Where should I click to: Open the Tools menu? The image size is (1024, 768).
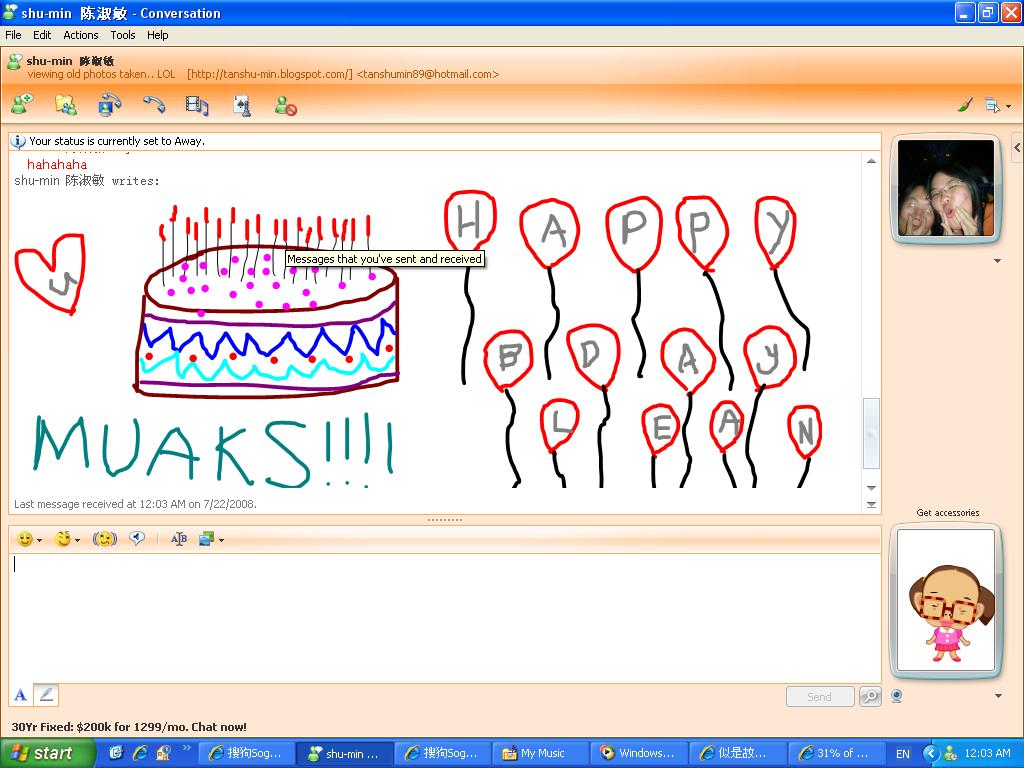(123, 35)
